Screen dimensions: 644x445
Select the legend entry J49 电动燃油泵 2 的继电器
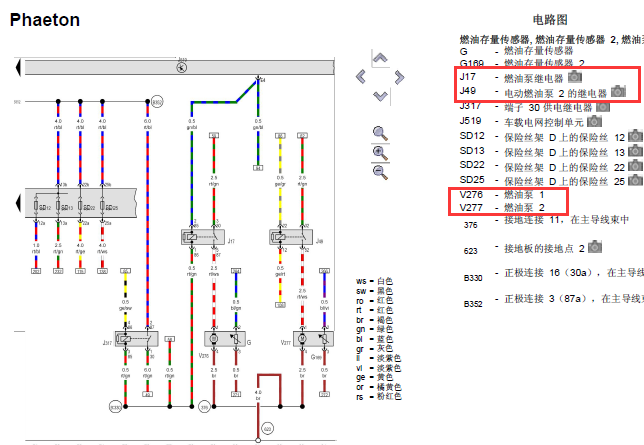[533, 92]
